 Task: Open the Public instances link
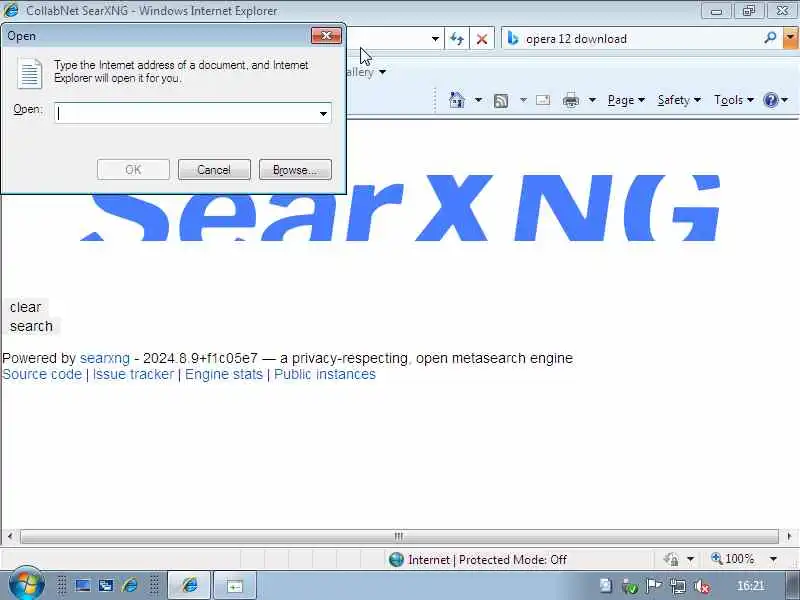[x=325, y=374]
